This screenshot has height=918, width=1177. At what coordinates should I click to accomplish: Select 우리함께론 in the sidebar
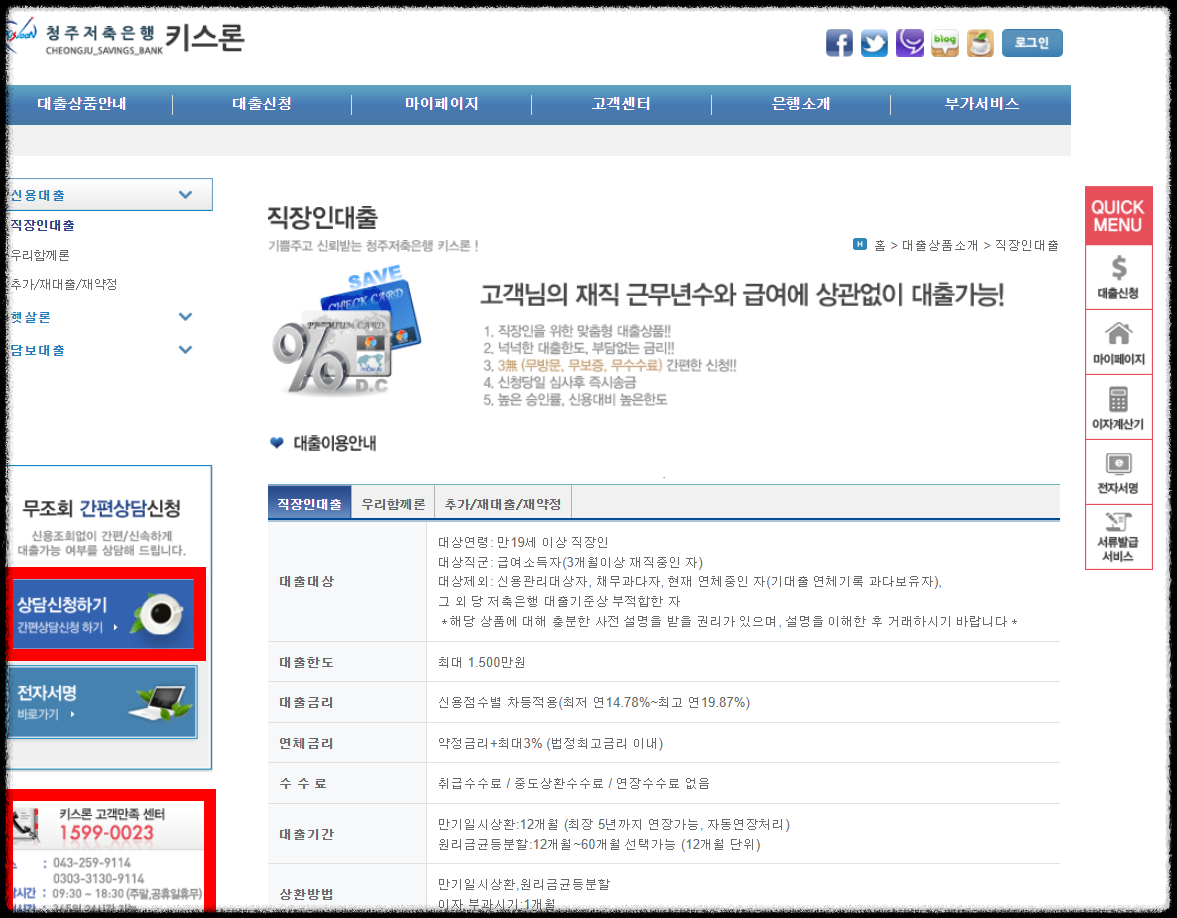click(x=40, y=255)
